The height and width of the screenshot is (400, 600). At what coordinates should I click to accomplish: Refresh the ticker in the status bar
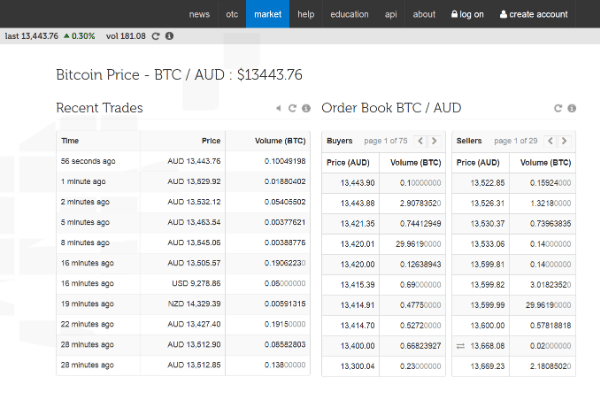point(155,36)
